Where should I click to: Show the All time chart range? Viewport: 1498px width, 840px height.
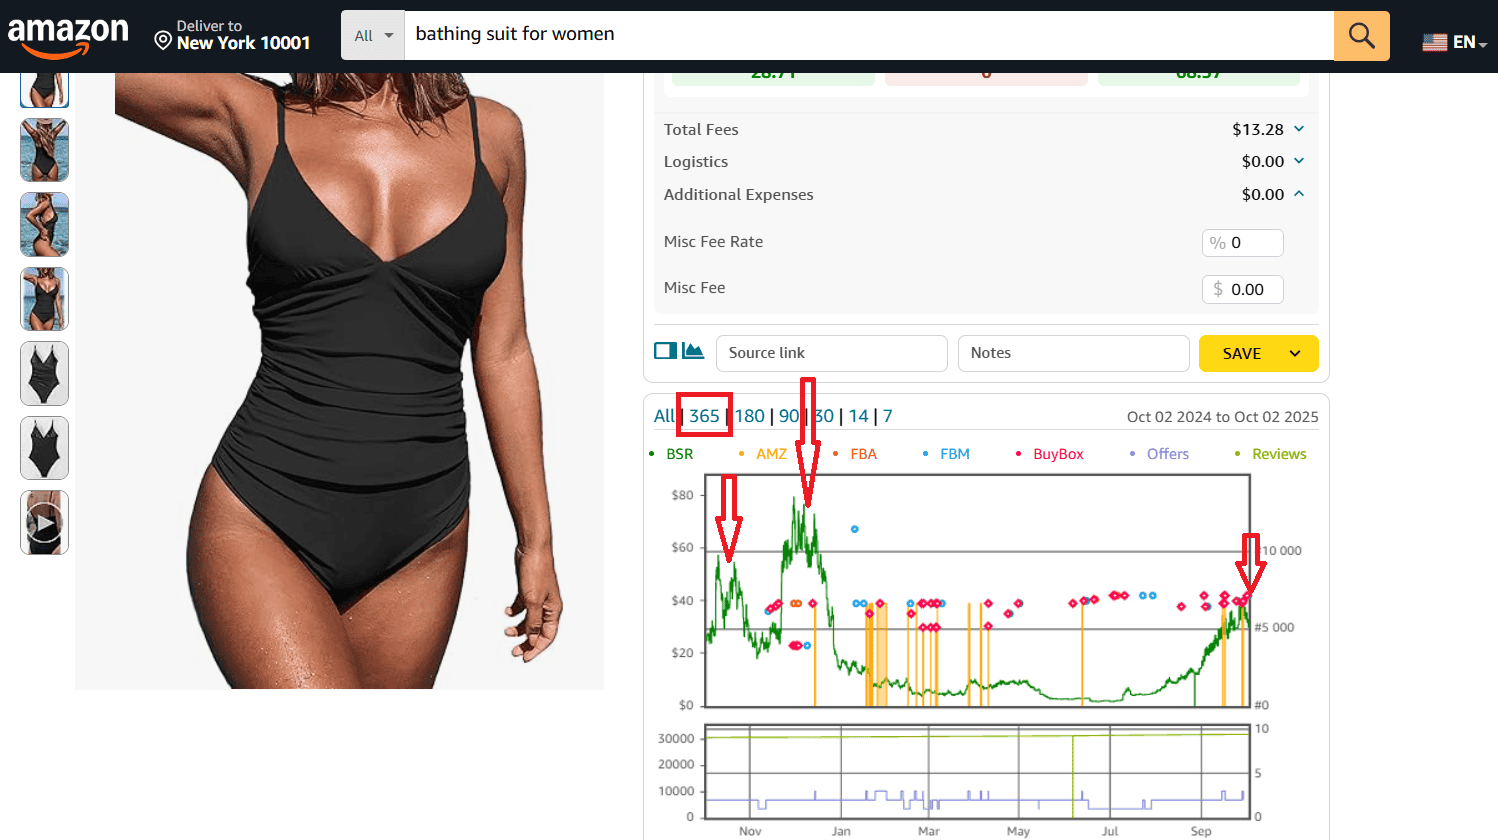(x=664, y=416)
